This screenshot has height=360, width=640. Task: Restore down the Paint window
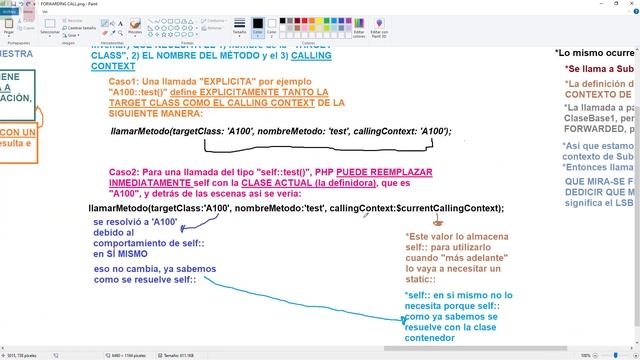[616, 4]
